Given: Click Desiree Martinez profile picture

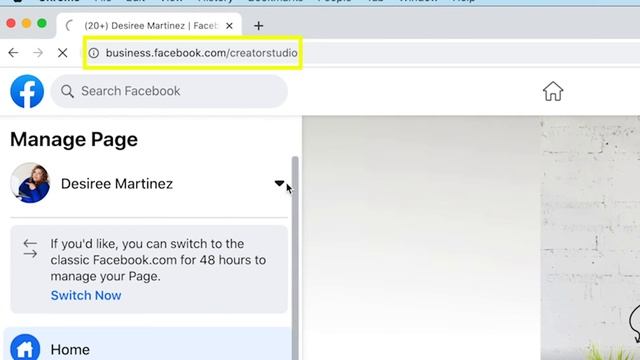Looking at the screenshot, I should 30,183.
